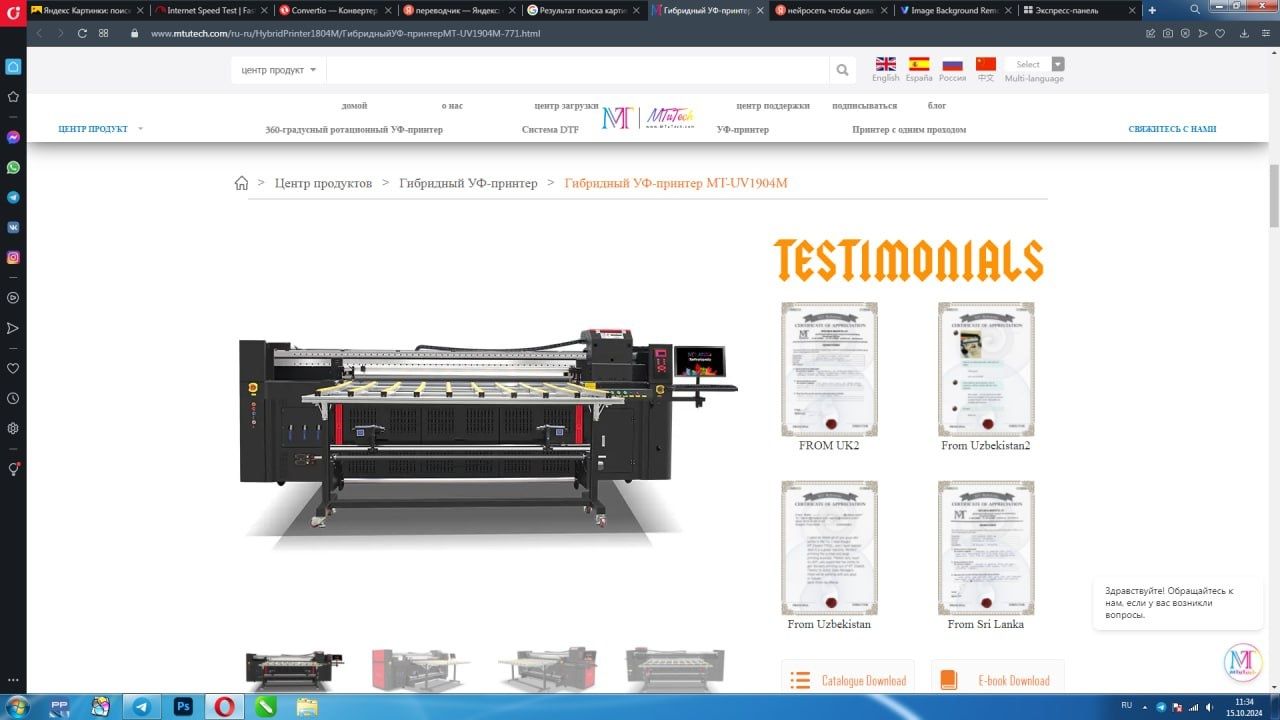Viewport: 1280px width, 720px height.
Task: Open sidebar settings gear icon
Action: [x=13, y=428]
